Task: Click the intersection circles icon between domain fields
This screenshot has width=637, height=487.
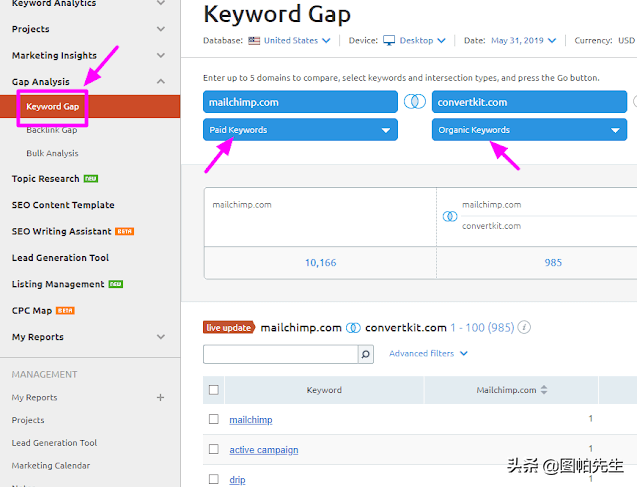Action: tap(415, 102)
